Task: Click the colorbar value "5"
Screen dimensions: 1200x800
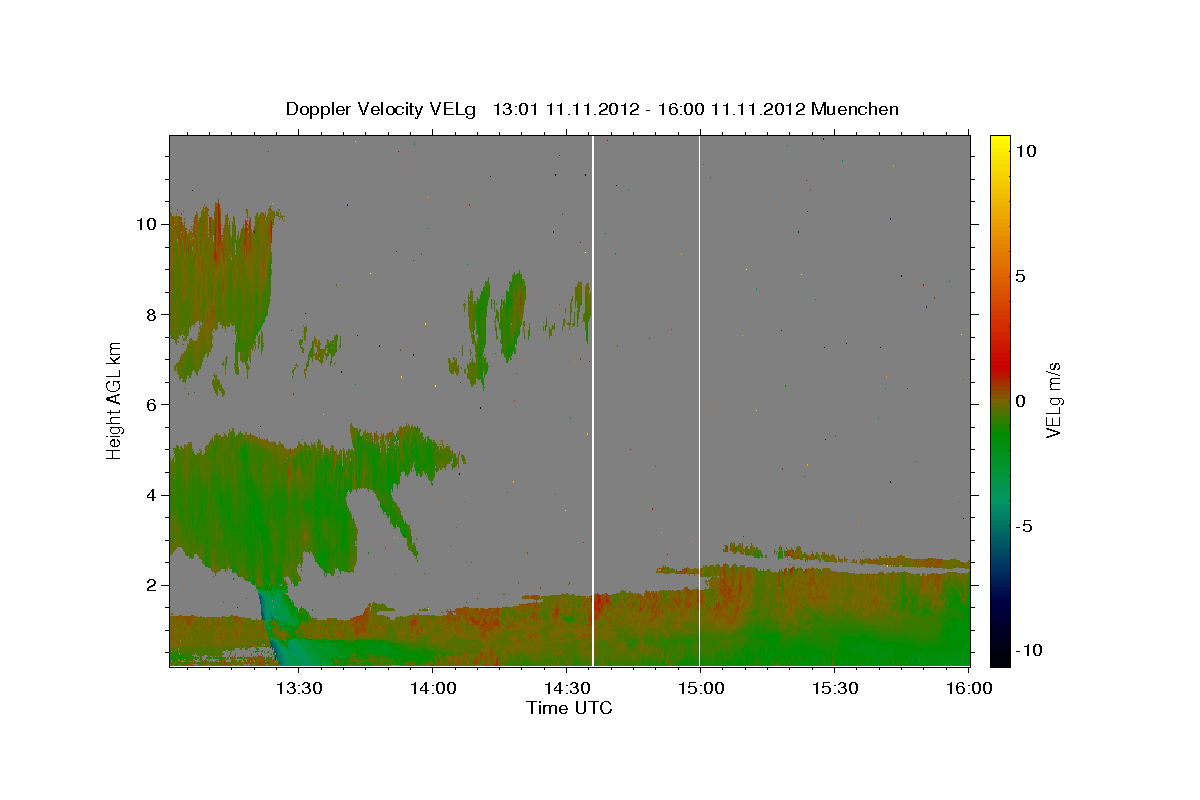Action: click(x=1019, y=276)
